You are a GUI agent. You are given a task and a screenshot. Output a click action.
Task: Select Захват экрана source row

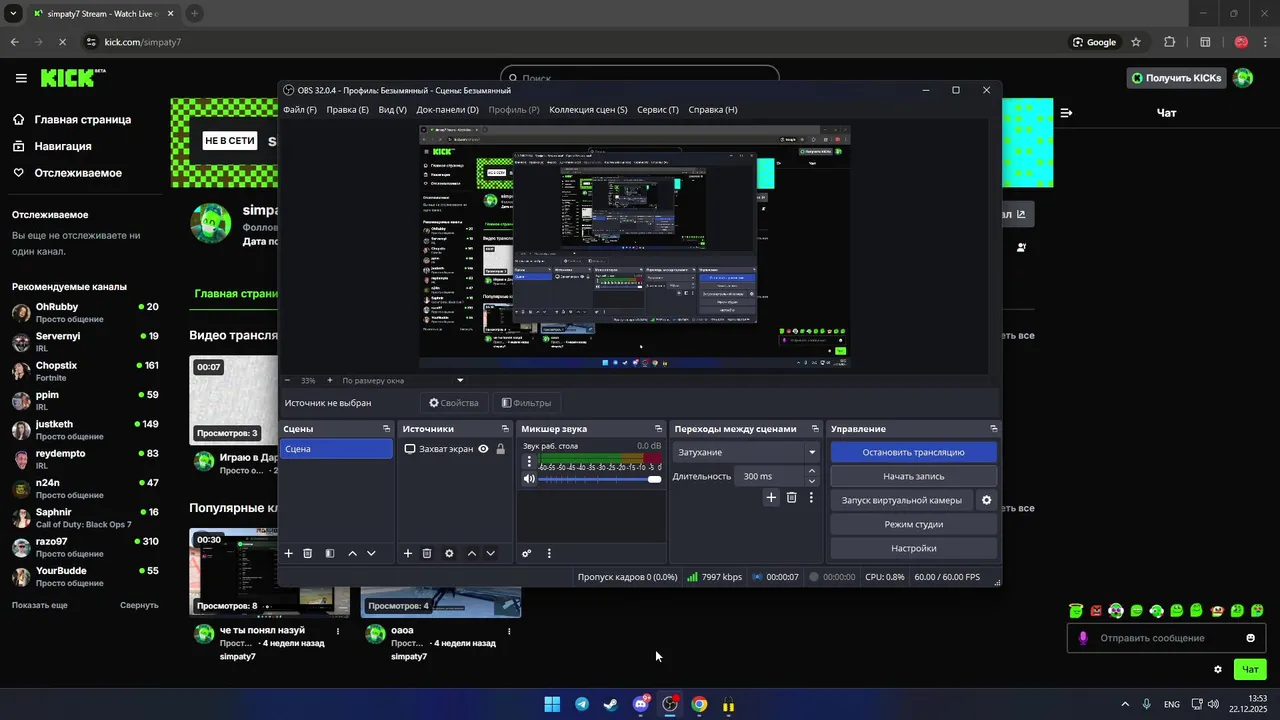(x=454, y=449)
